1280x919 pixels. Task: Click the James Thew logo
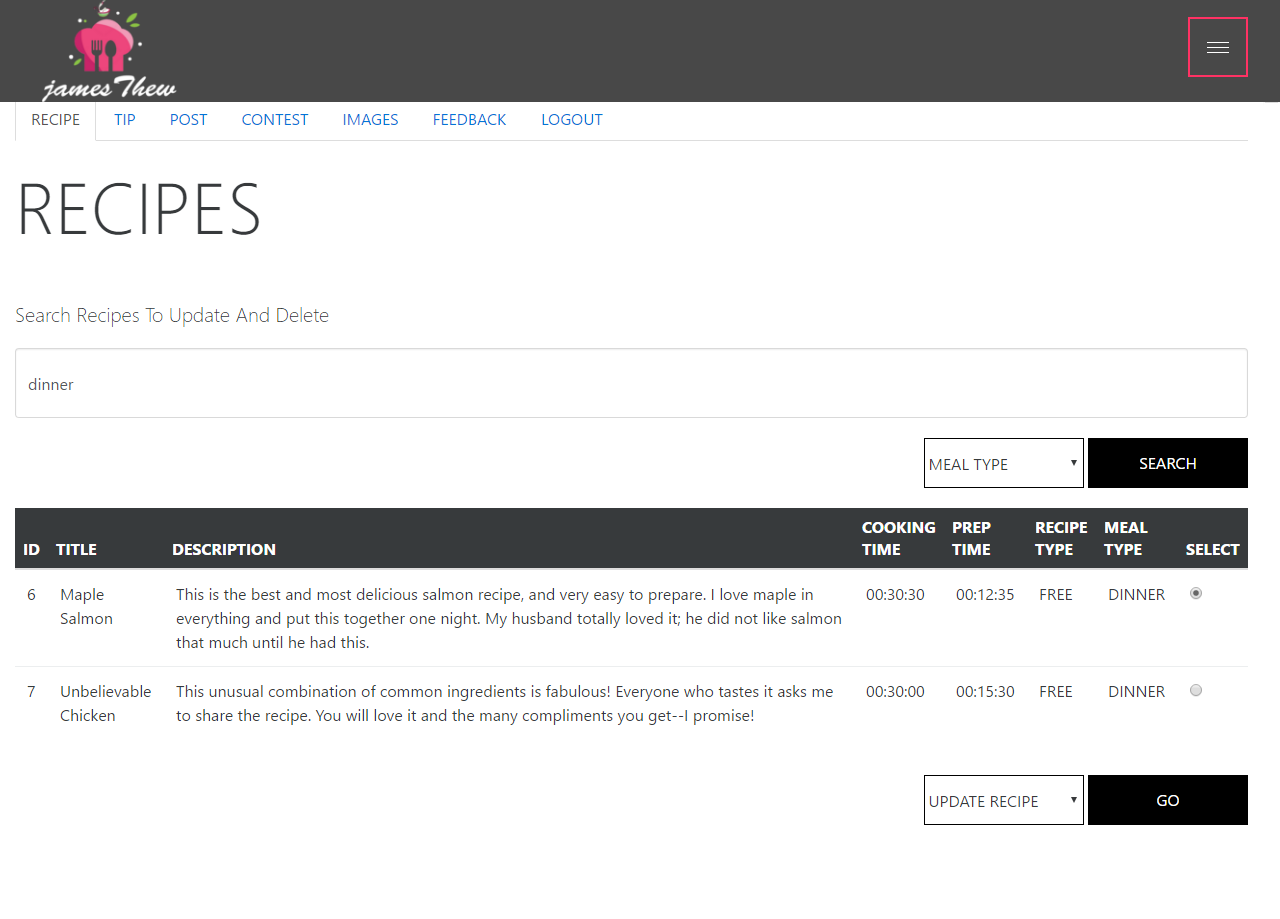[108, 52]
